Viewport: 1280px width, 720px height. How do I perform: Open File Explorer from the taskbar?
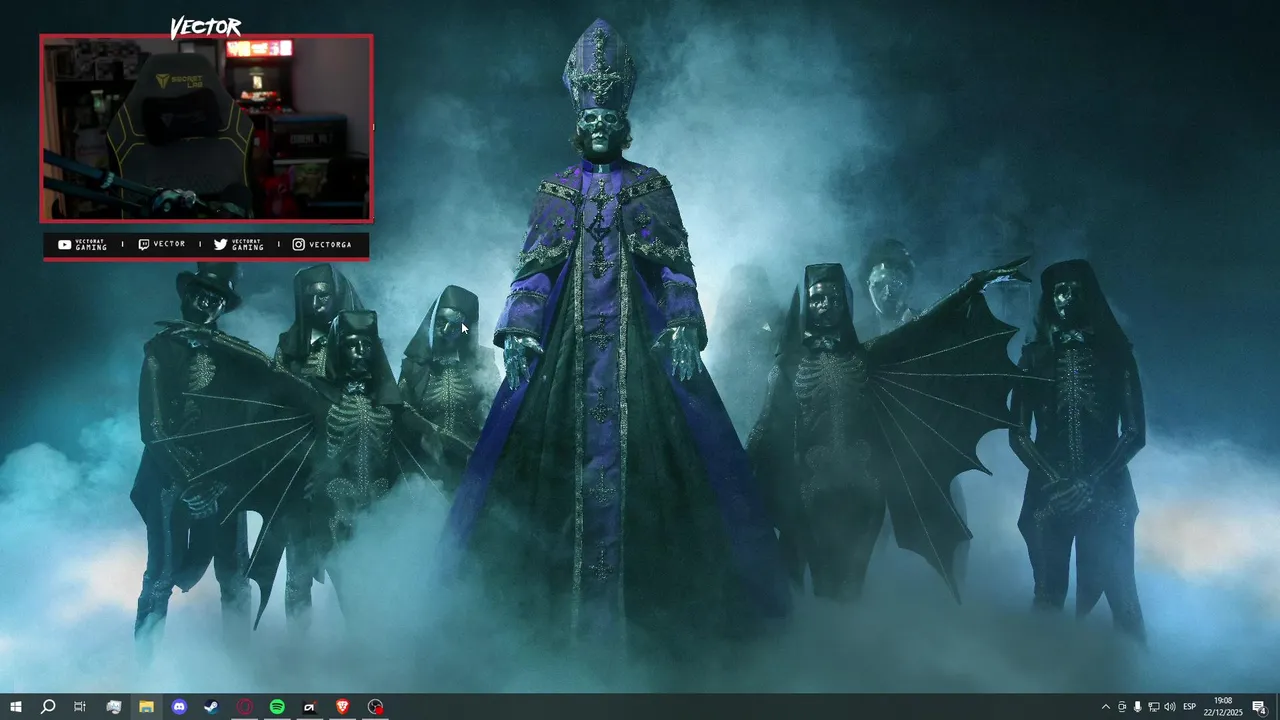point(146,707)
